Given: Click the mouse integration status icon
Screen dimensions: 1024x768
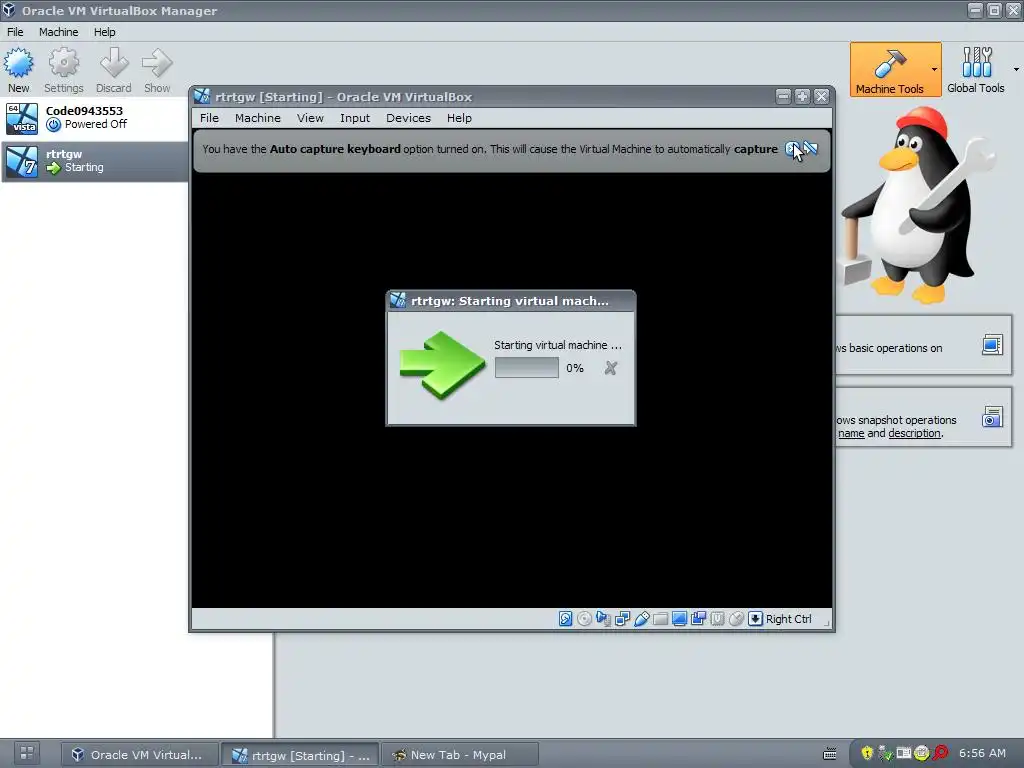Looking at the screenshot, I should [736, 618].
